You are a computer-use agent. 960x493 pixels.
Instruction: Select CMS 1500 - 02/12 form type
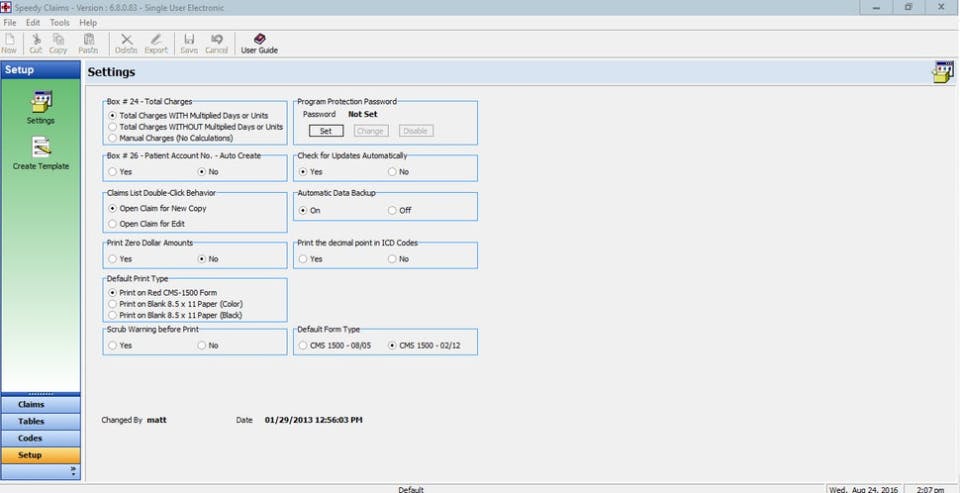(392, 345)
